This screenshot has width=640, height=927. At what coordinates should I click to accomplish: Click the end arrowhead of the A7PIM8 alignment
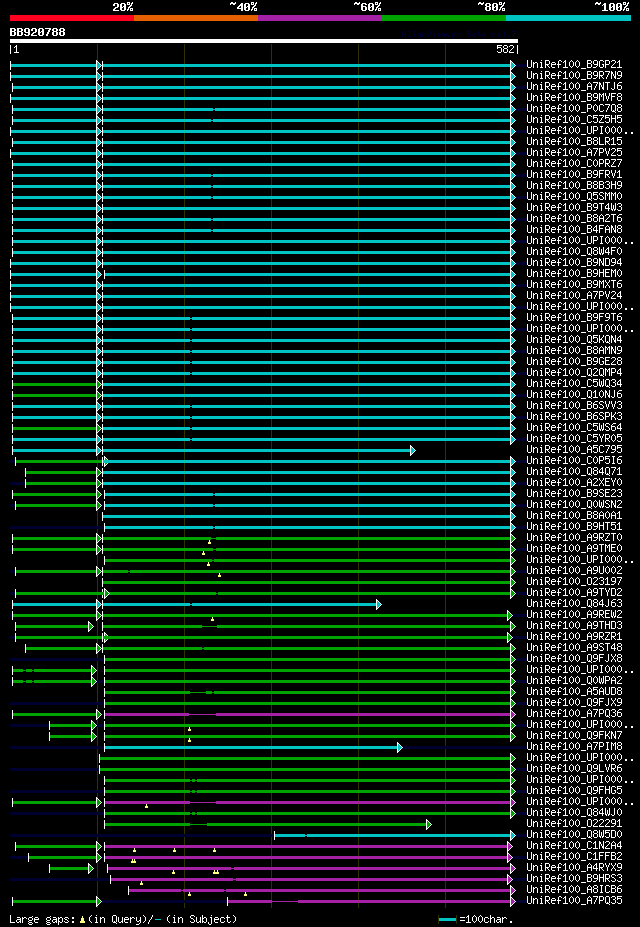coord(399,748)
